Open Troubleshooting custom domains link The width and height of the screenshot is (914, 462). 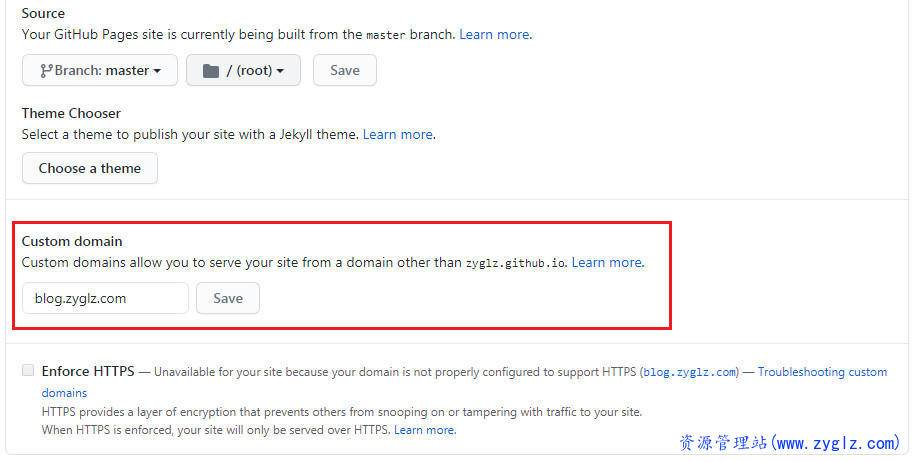[822, 372]
